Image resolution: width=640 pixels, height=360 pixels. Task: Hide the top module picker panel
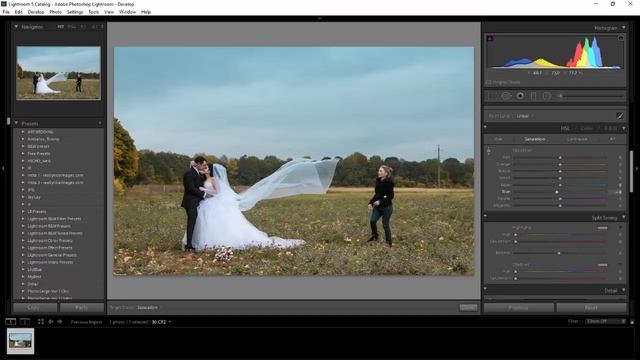(320, 18)
